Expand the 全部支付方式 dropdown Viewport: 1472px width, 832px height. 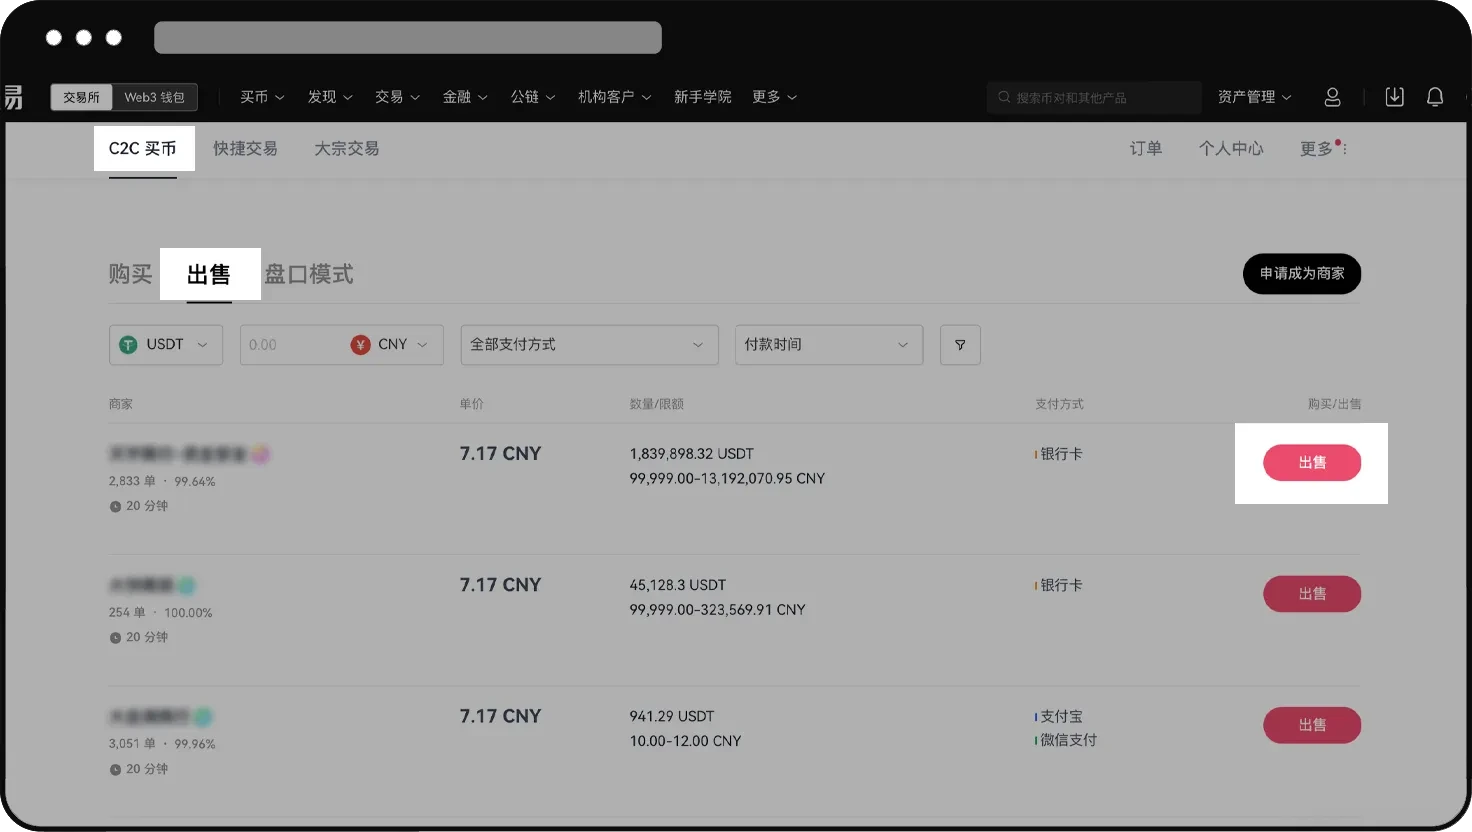(x=588, y=344)
